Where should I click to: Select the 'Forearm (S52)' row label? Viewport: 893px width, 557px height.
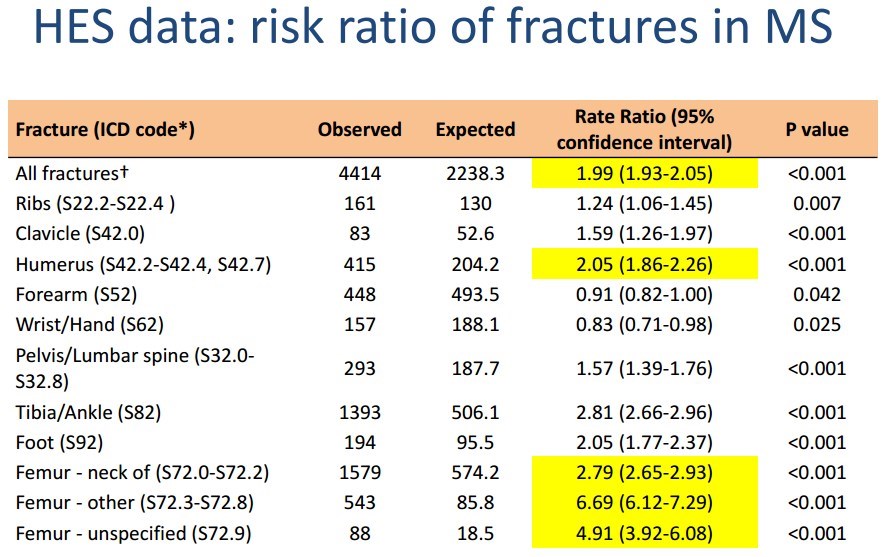pyautogui.click(x=73, y=294)
